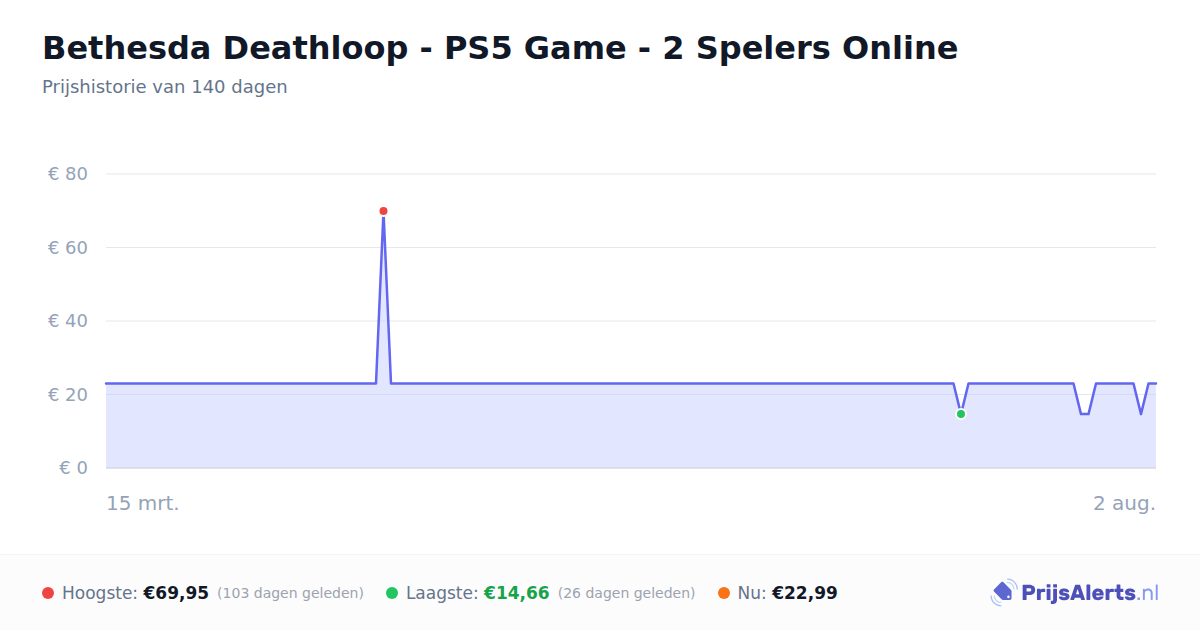1200x630 pixels.
Task: Click the Prijshistorie van 140 dagen subtitle
Action: [165, 87]
